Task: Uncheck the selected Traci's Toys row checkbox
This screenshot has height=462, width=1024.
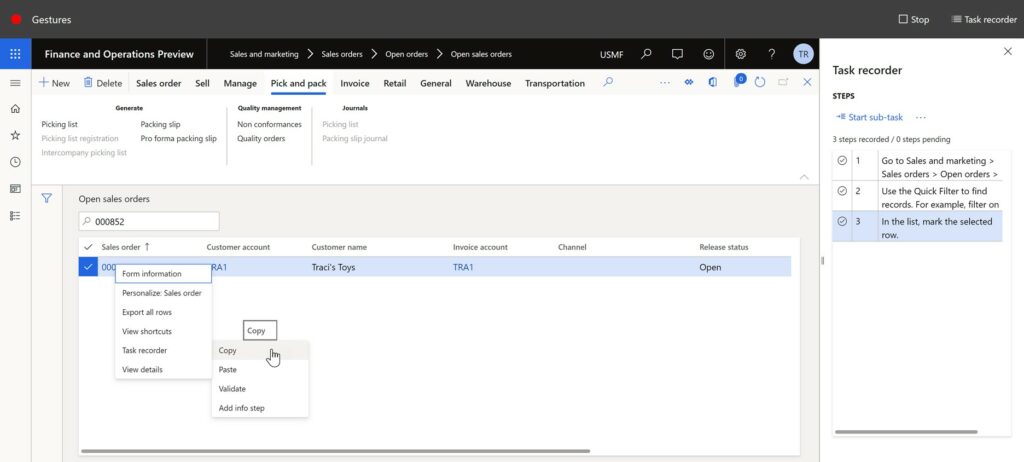Action: [x=88, y=267]
